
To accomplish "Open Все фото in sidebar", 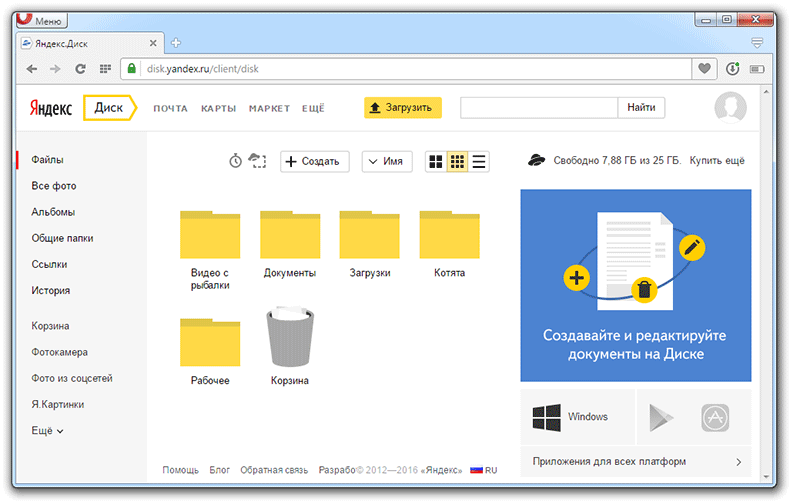I will [53, 186].
